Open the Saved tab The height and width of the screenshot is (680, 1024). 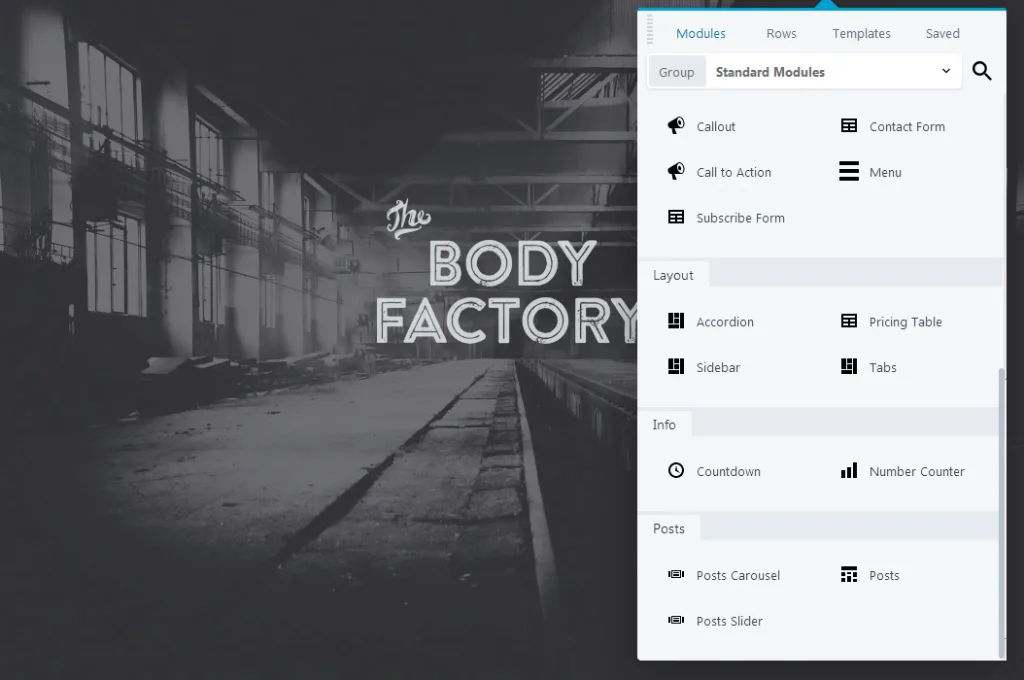point(942,33)
